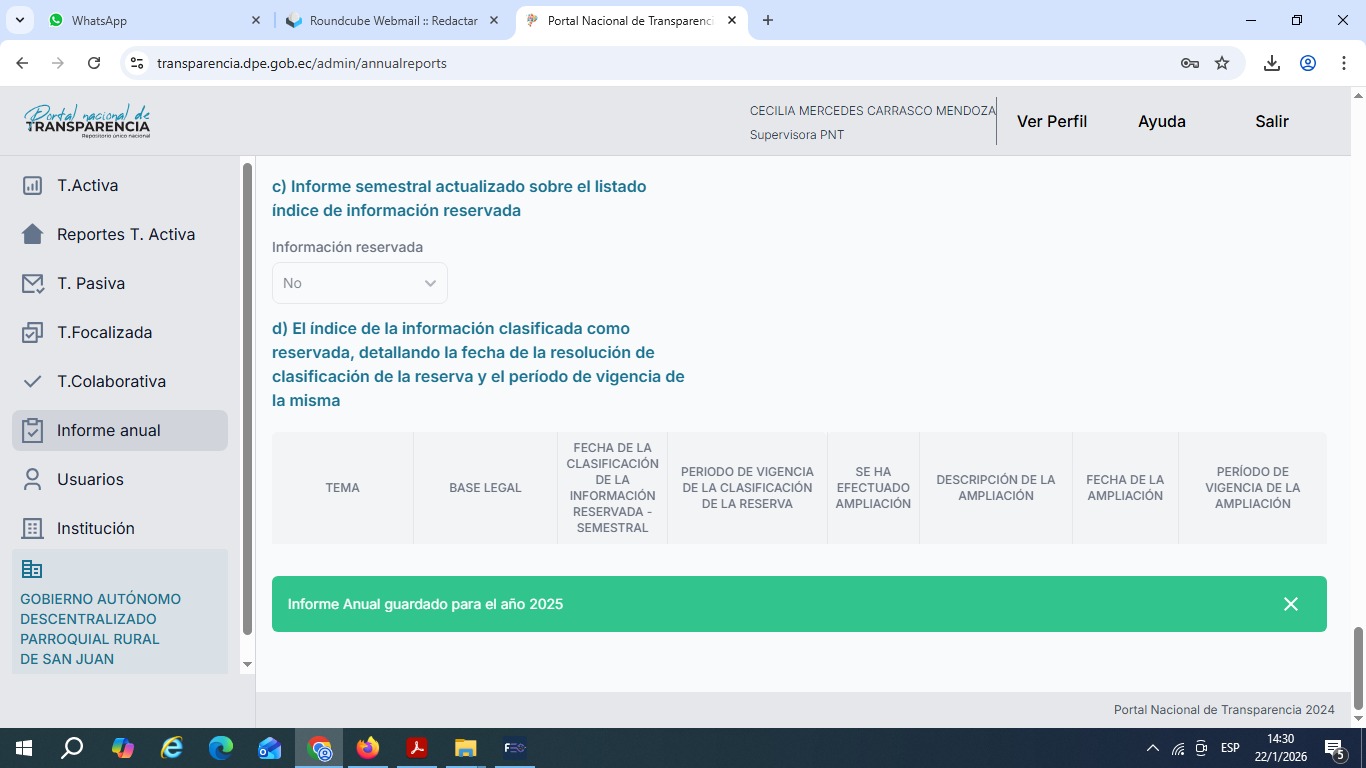1366x768 pixels.
Task: Expand the Información reservada dropdown
Action: coord(359,283)
